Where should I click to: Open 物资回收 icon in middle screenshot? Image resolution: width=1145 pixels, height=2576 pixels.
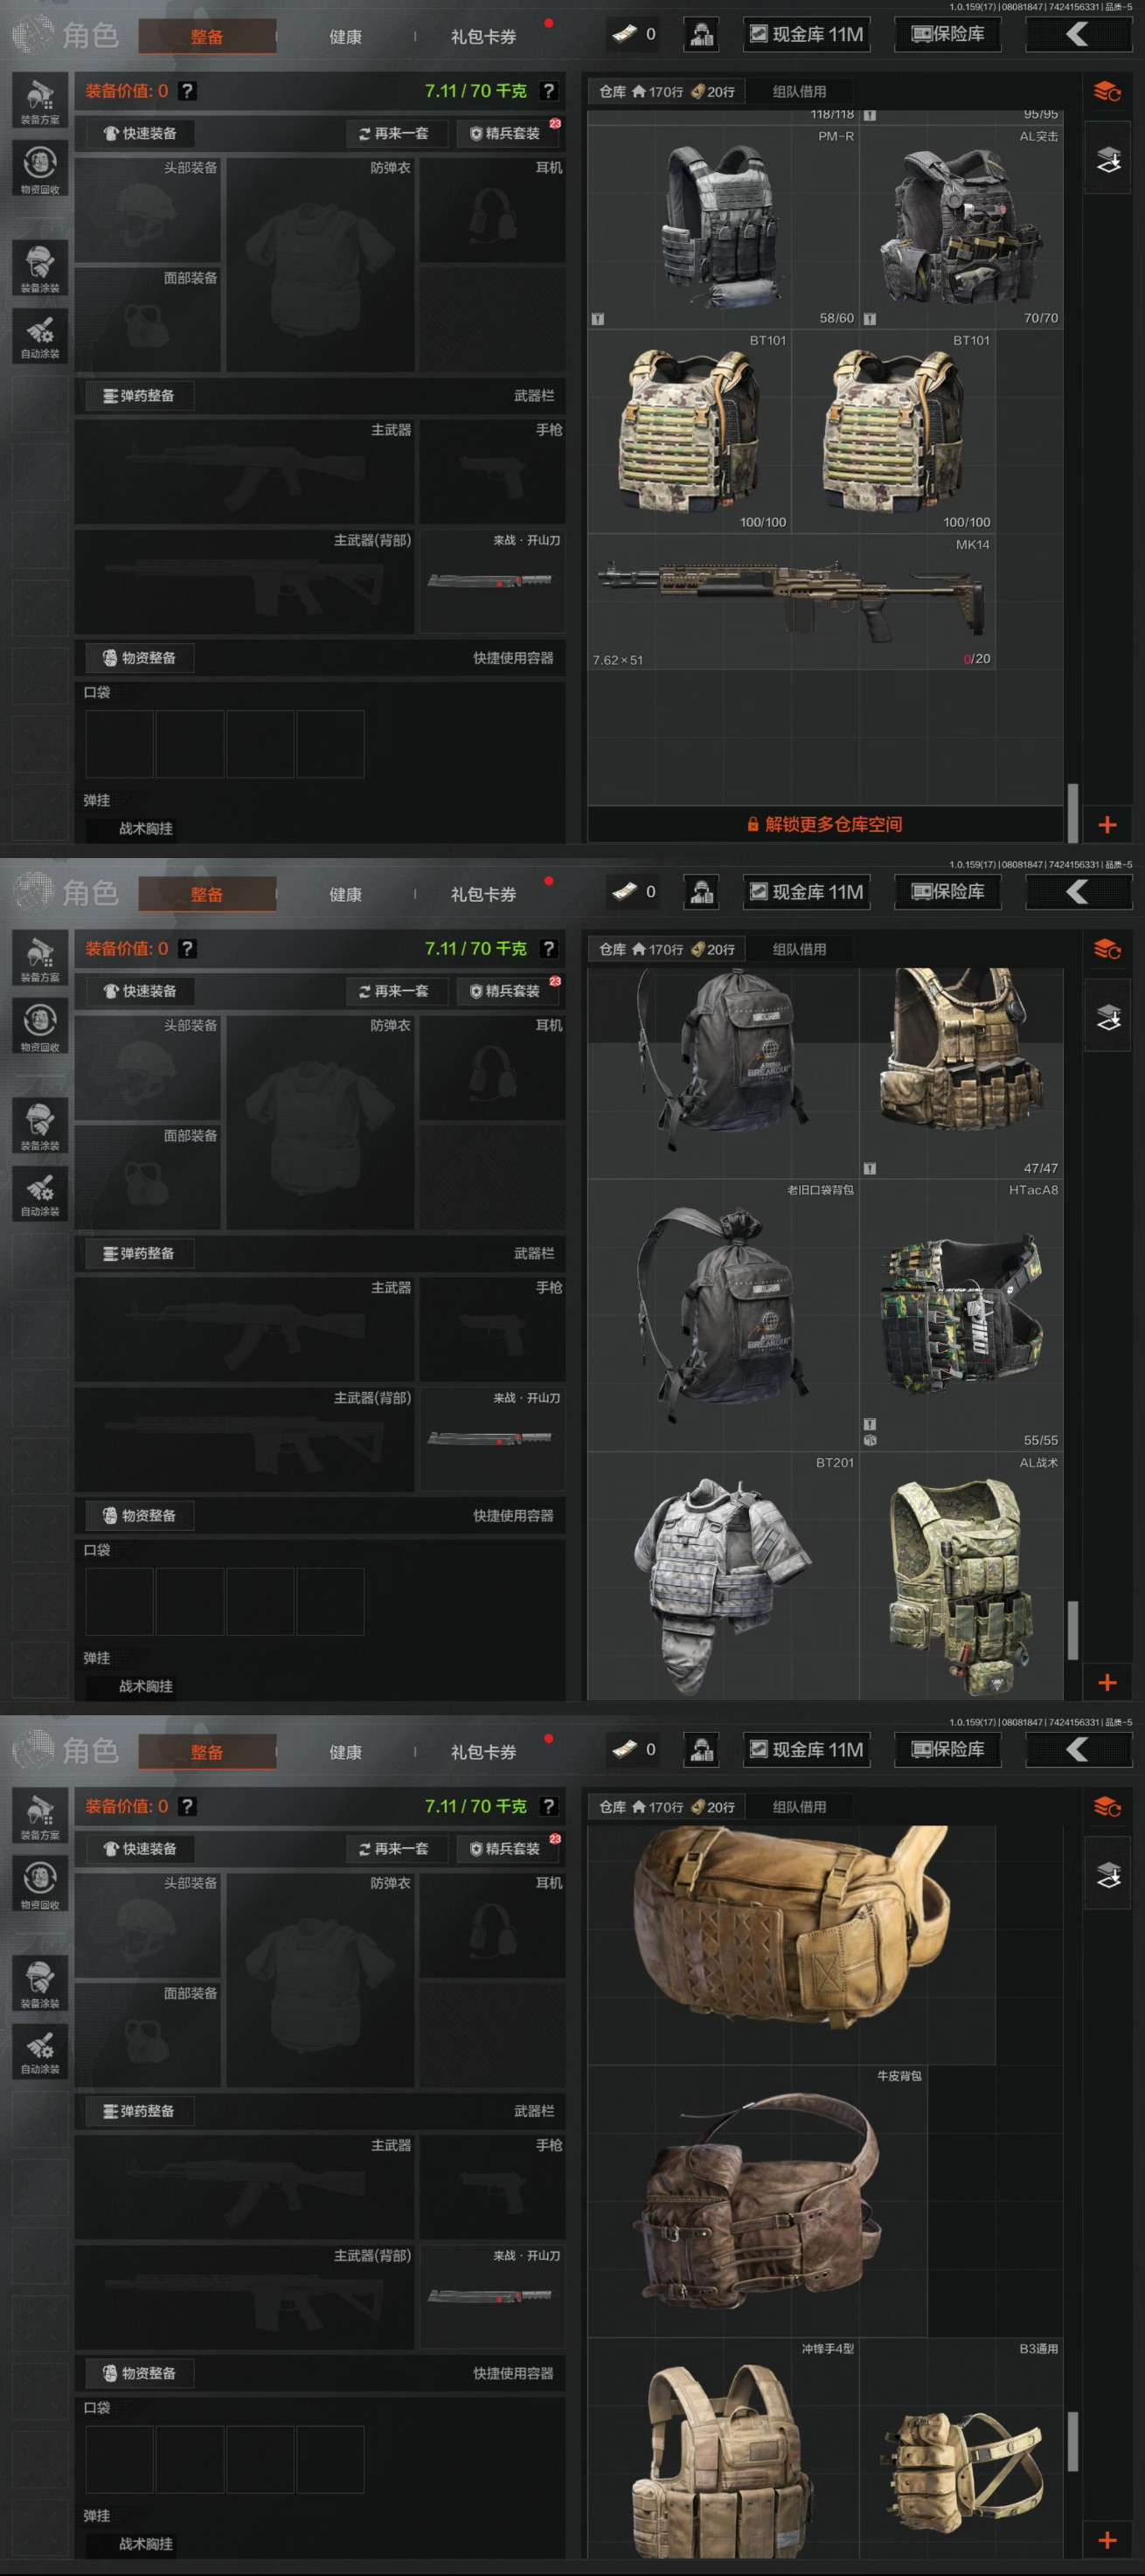pyautogui.click(x=40, y=1026)
